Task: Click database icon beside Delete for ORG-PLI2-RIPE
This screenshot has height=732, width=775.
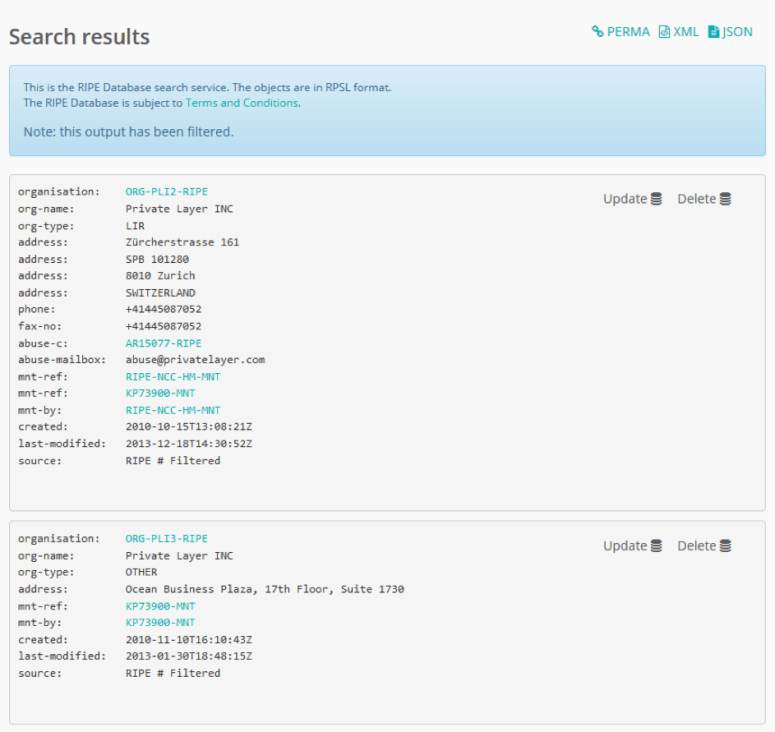Action: point(725,199)
